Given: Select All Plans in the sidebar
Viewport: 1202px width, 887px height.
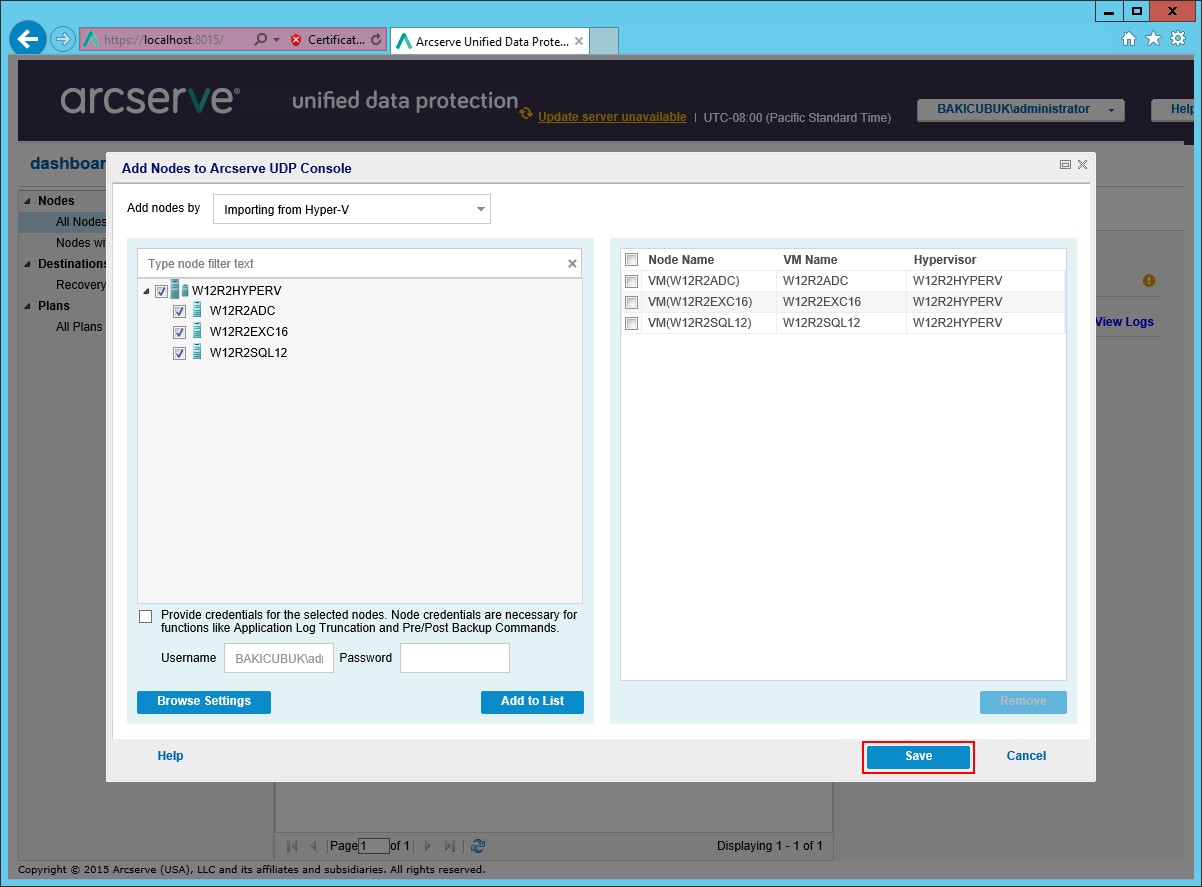Looking at the screenshot, I should [79, 327].
